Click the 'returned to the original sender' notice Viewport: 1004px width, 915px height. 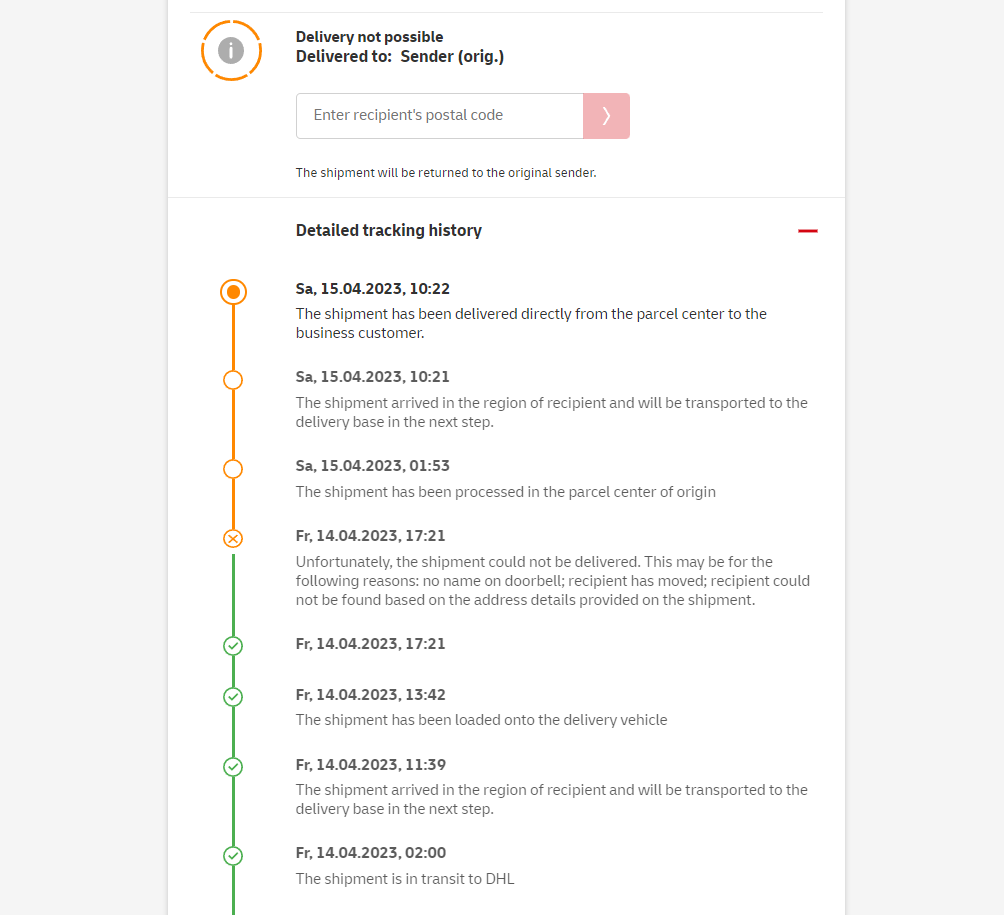tap(445, 173)
